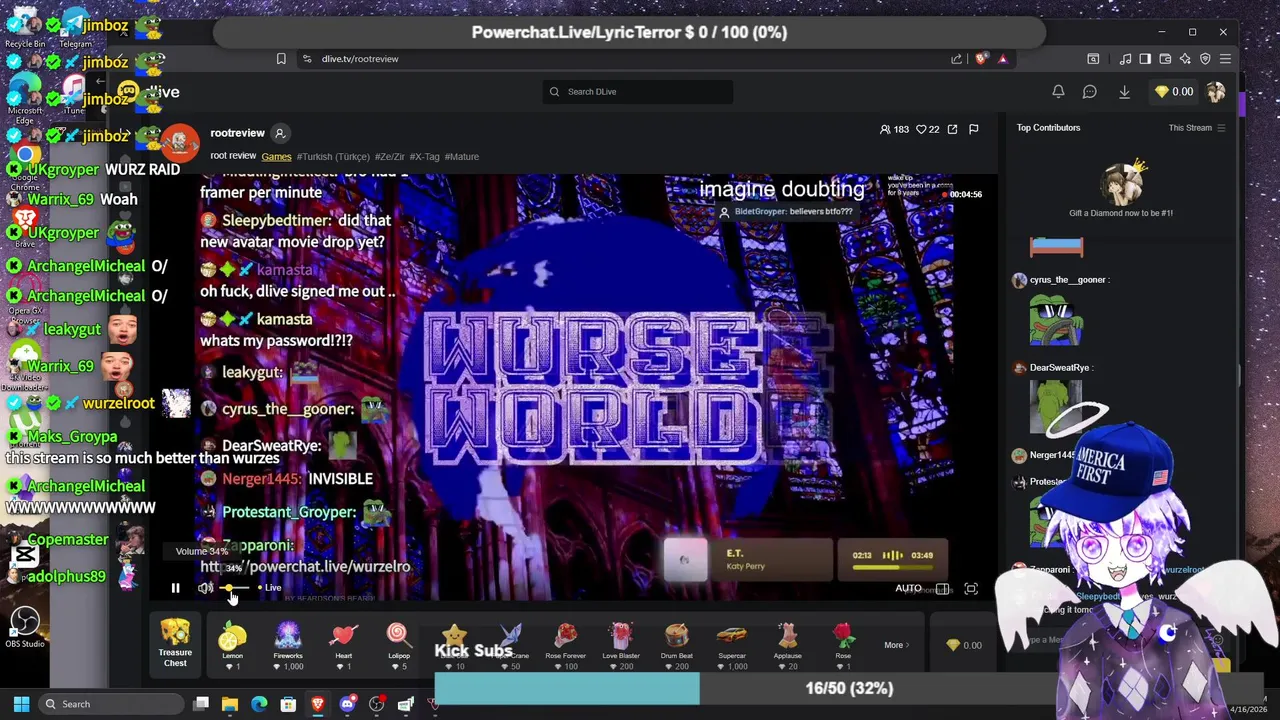
Task: Open user profile avatar menu
Action: coord(1216,92)
